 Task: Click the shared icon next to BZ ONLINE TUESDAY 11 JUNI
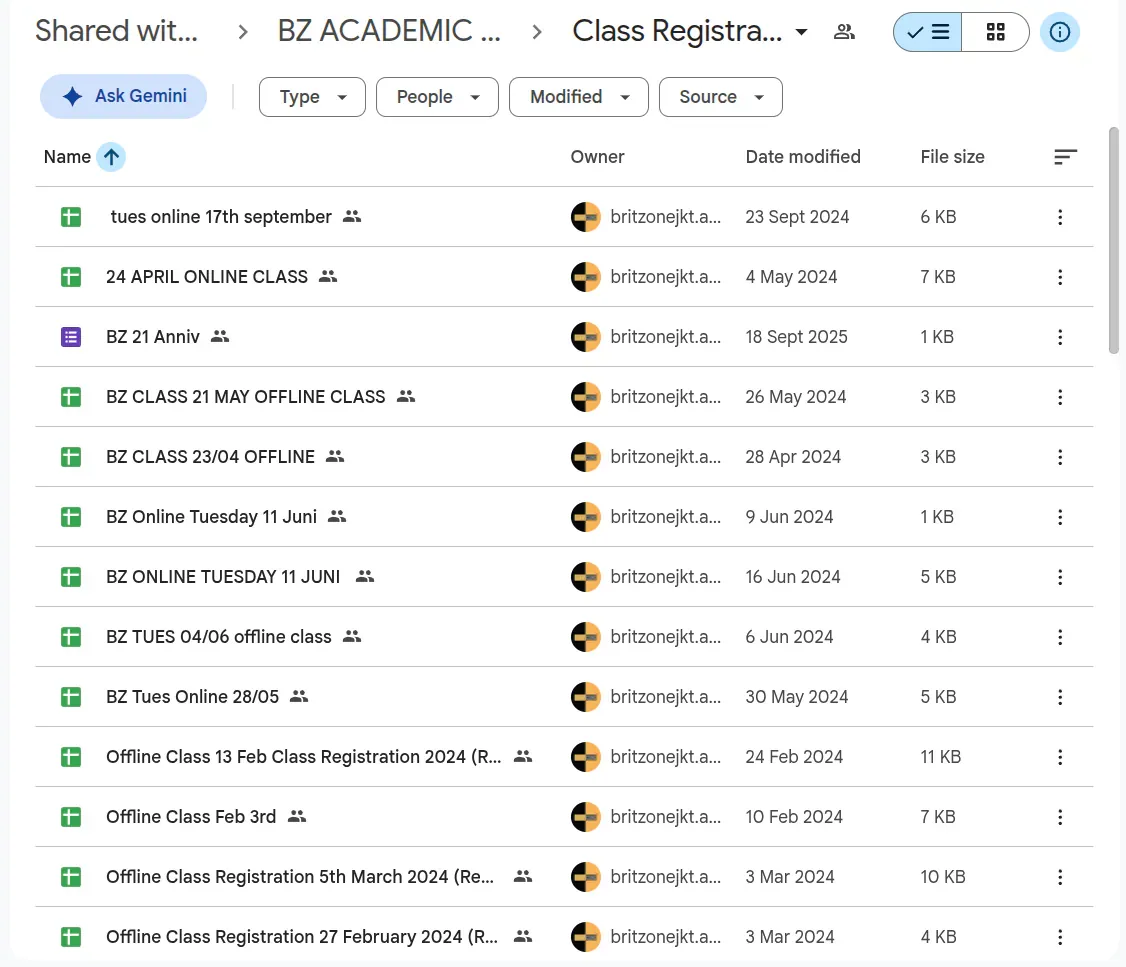click(365, 576)
